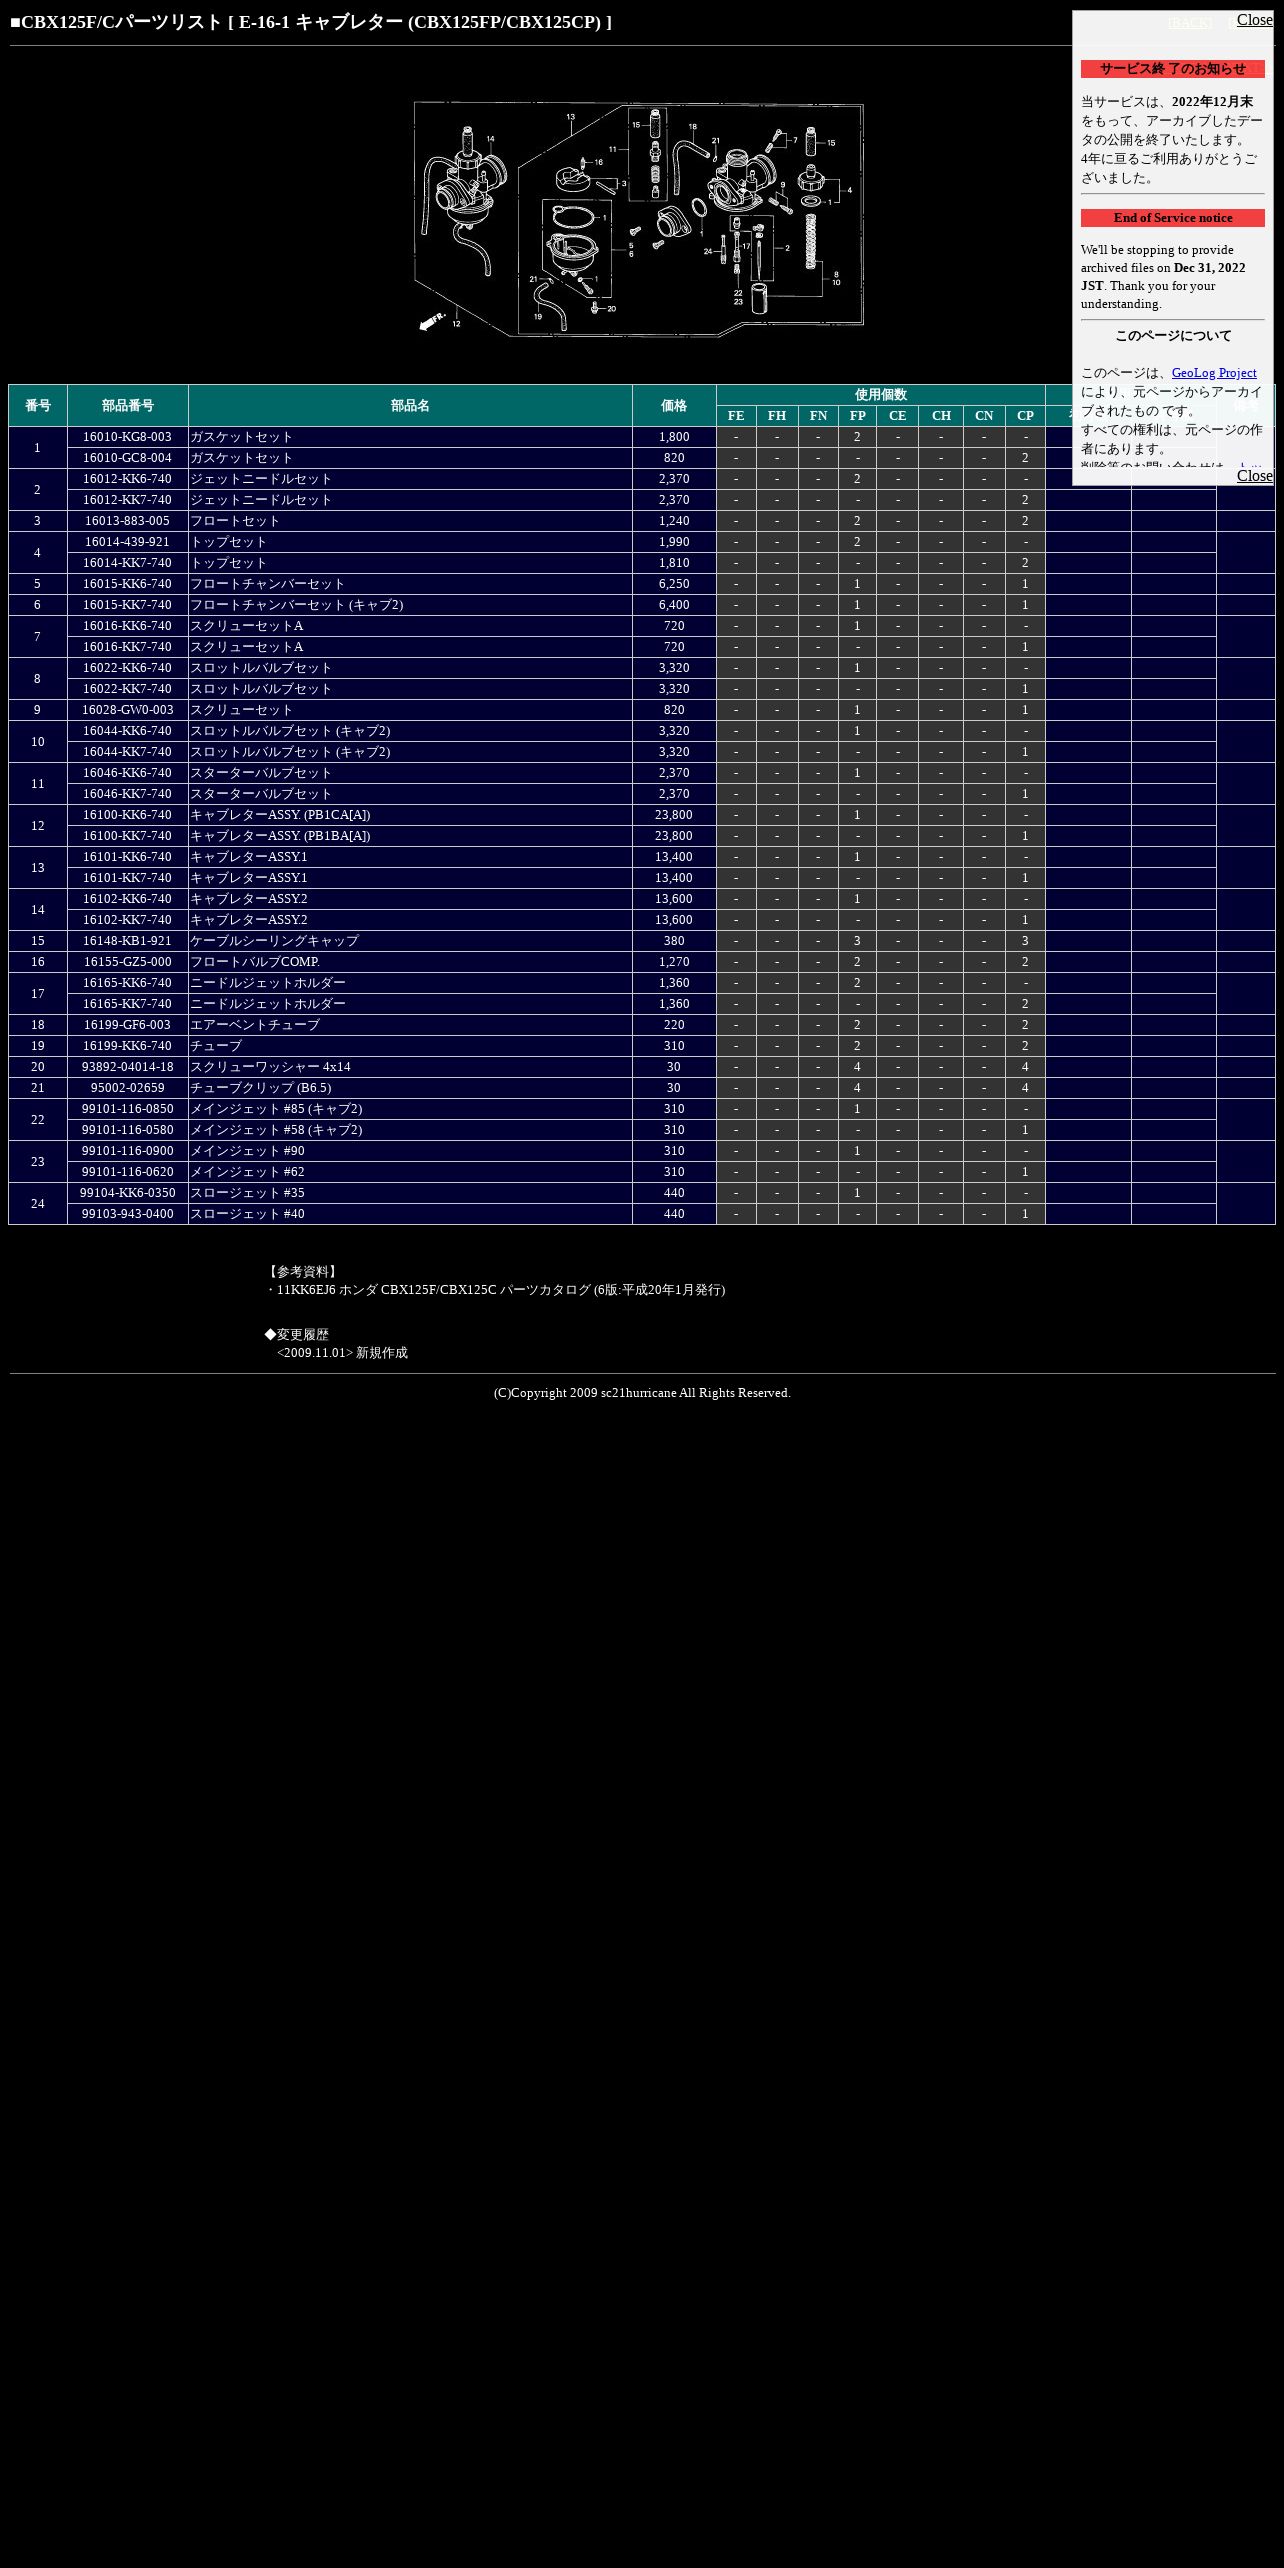Click the サービス終了のお知らせ red banner
Screen dimensions: 1284x2568
1172,69
